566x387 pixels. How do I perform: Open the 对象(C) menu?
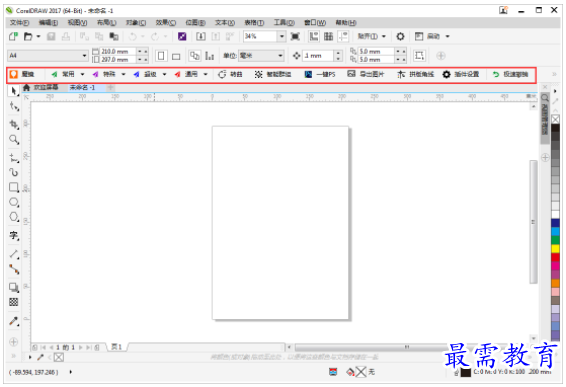(x=136, y=23)
